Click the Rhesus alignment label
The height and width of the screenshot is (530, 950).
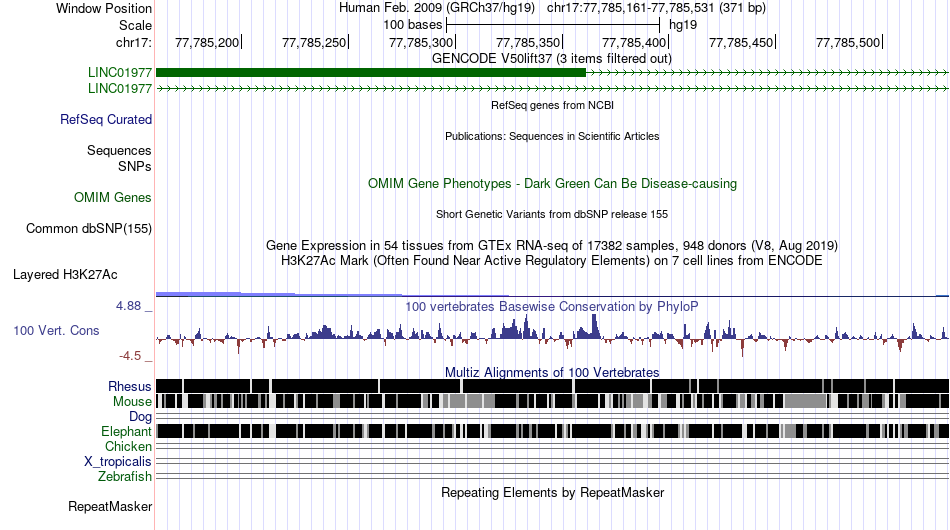point(130,386)
